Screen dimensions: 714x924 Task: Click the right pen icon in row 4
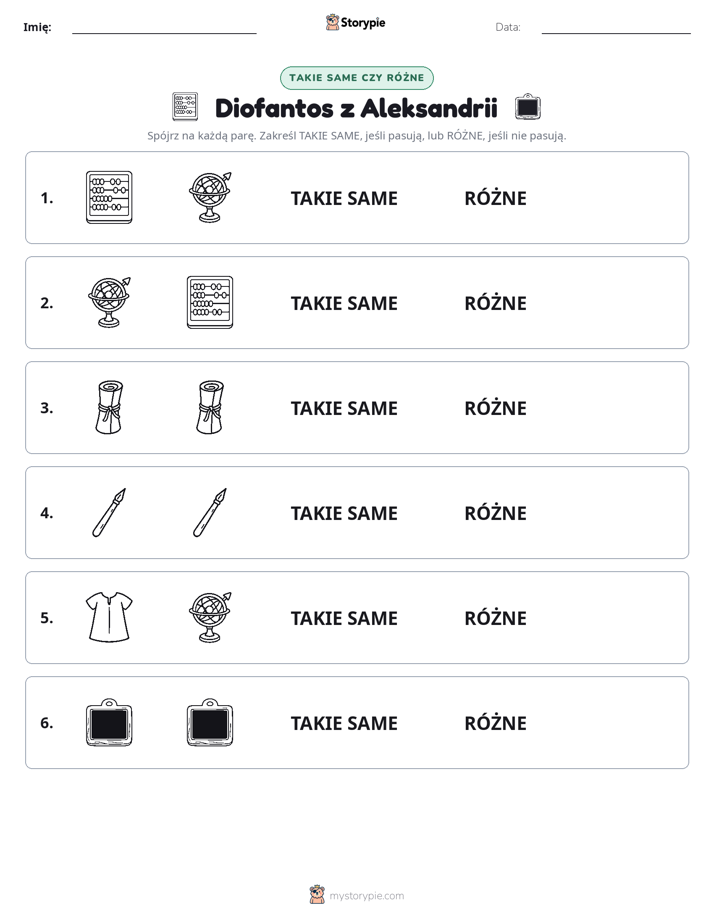tap(210, 512)
